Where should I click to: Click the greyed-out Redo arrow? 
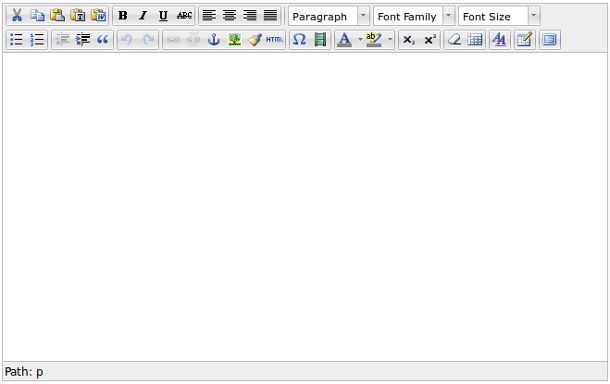tap(148, 40)
